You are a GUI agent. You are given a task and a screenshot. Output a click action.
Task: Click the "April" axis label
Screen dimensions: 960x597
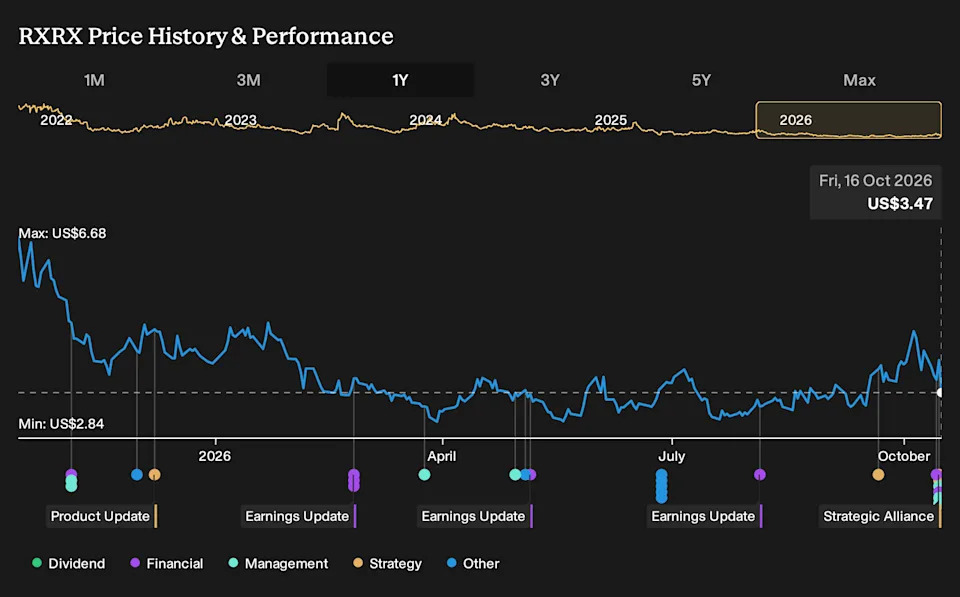(x=442, y=456)
